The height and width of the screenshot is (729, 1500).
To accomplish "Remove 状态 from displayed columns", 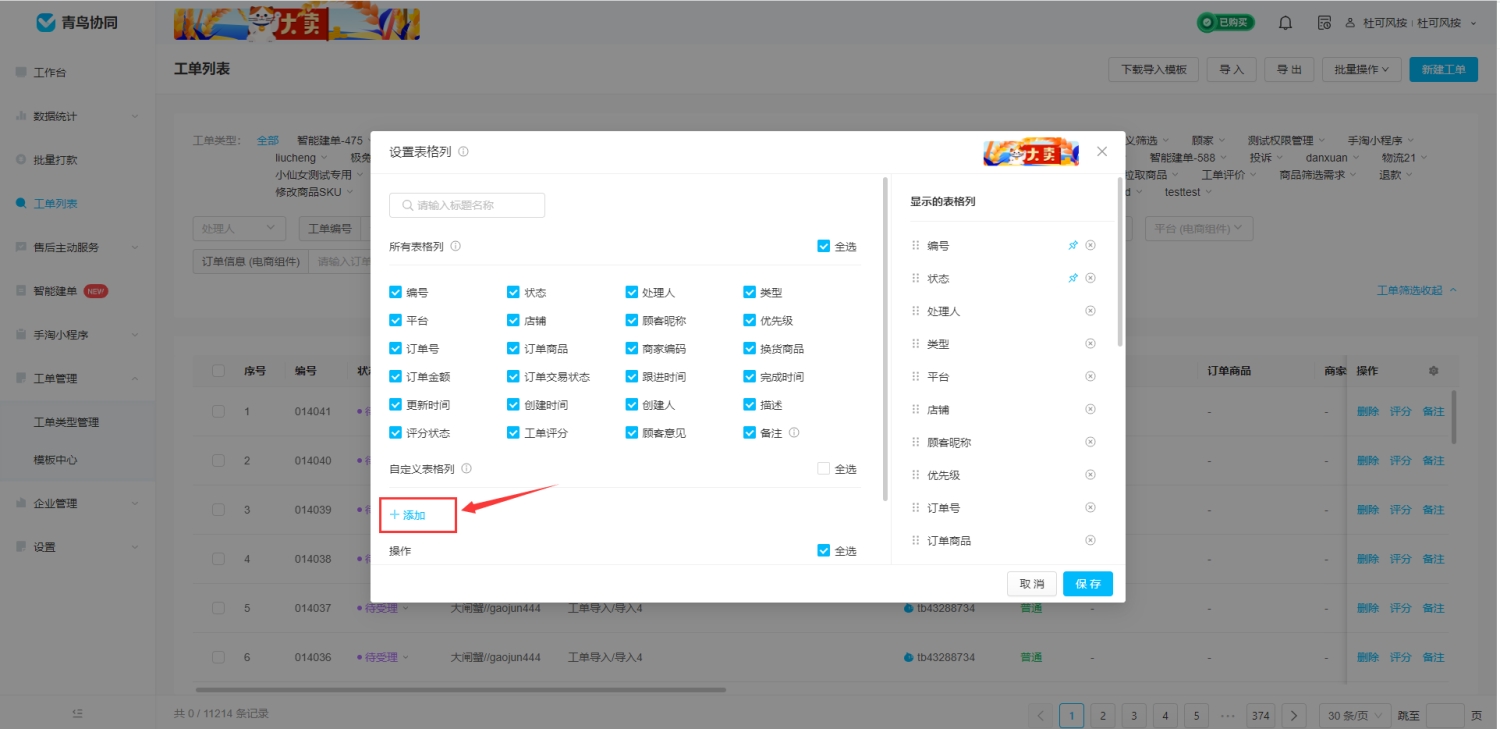I will tap(1090, 278).
